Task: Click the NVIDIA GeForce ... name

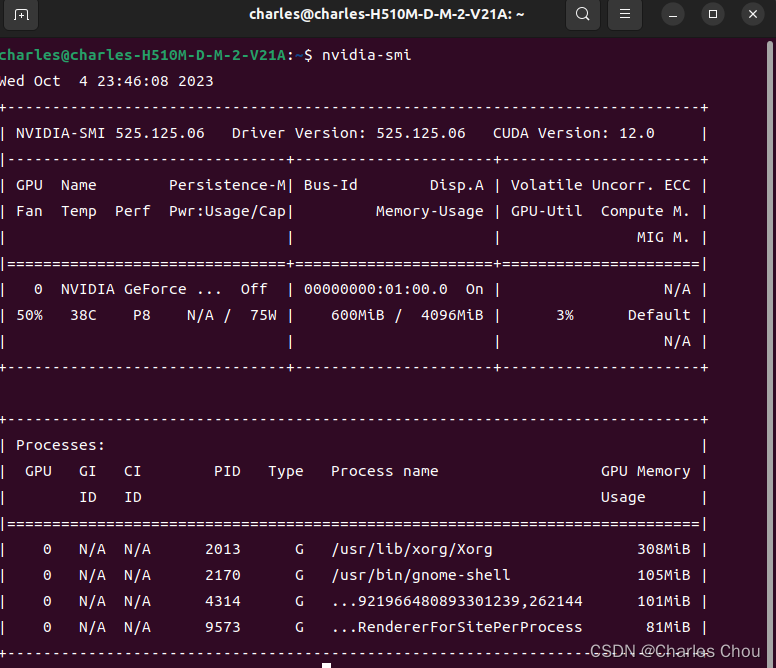Action: point(142,289)
